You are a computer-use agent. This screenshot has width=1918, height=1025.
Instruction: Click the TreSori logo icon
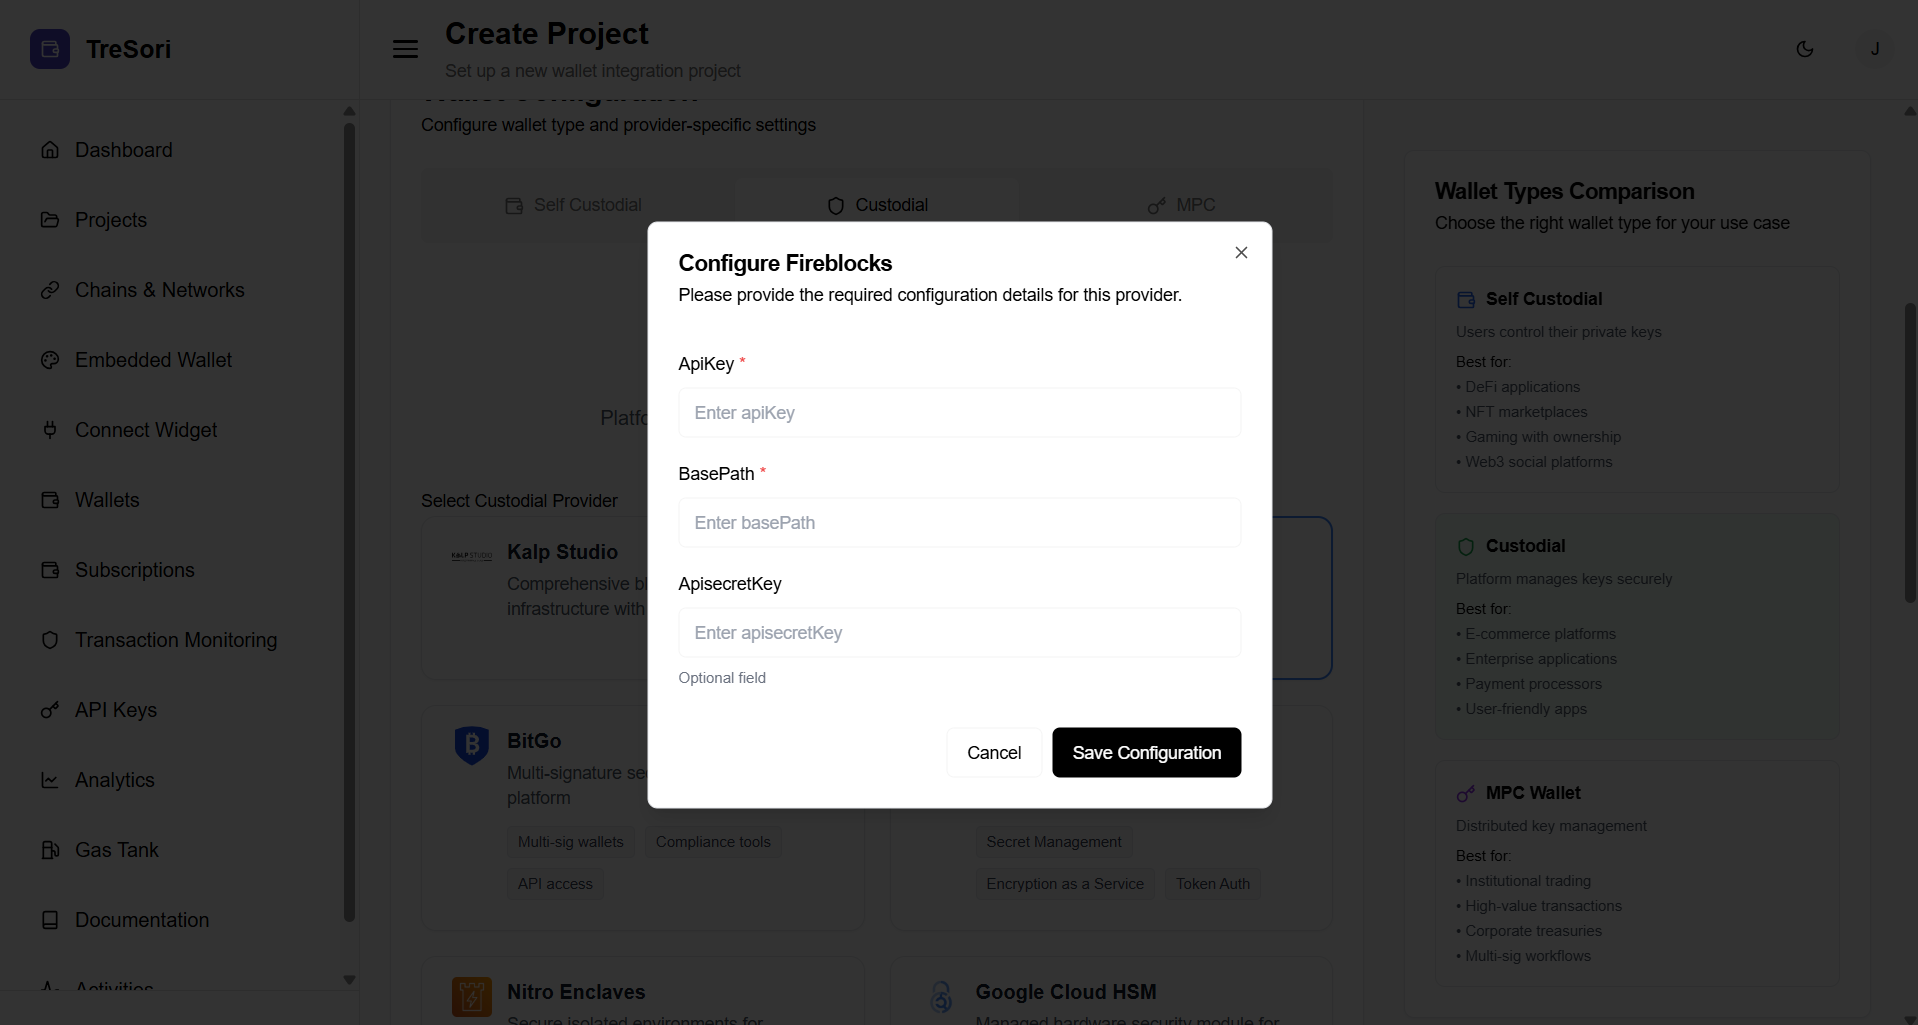(50, 49)
